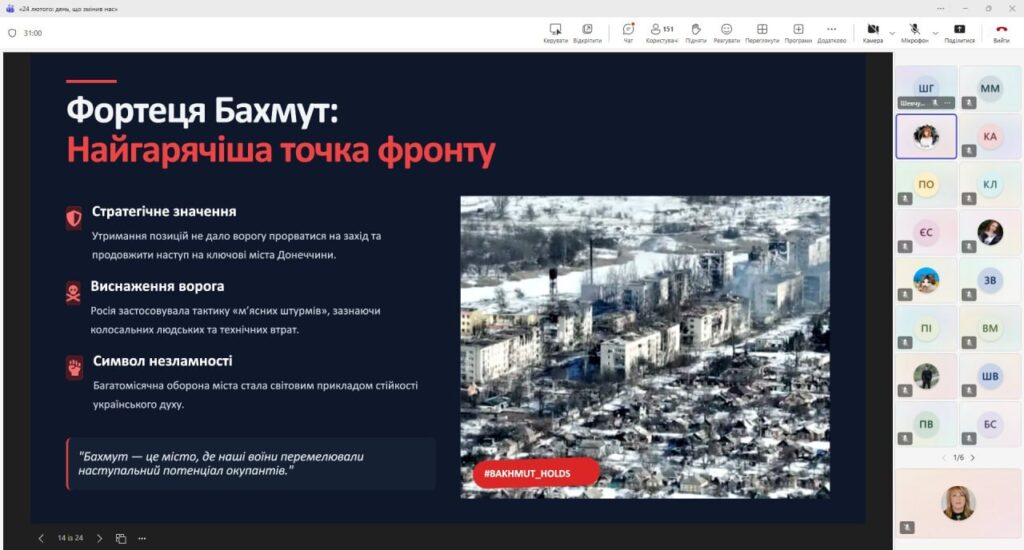Go to next participants page arrow
Viewport: 1024px width, 550px height.
973,458
